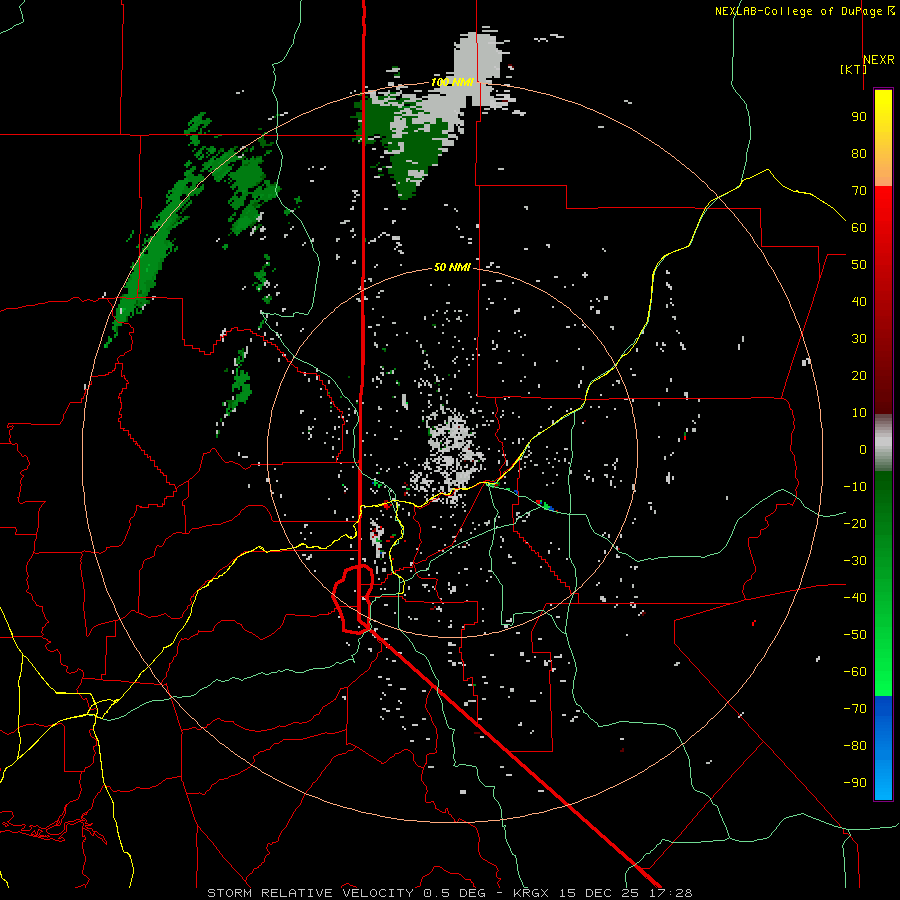
Task: Select the 90 value on velocity scale
Action: click(x=859, y=117)
